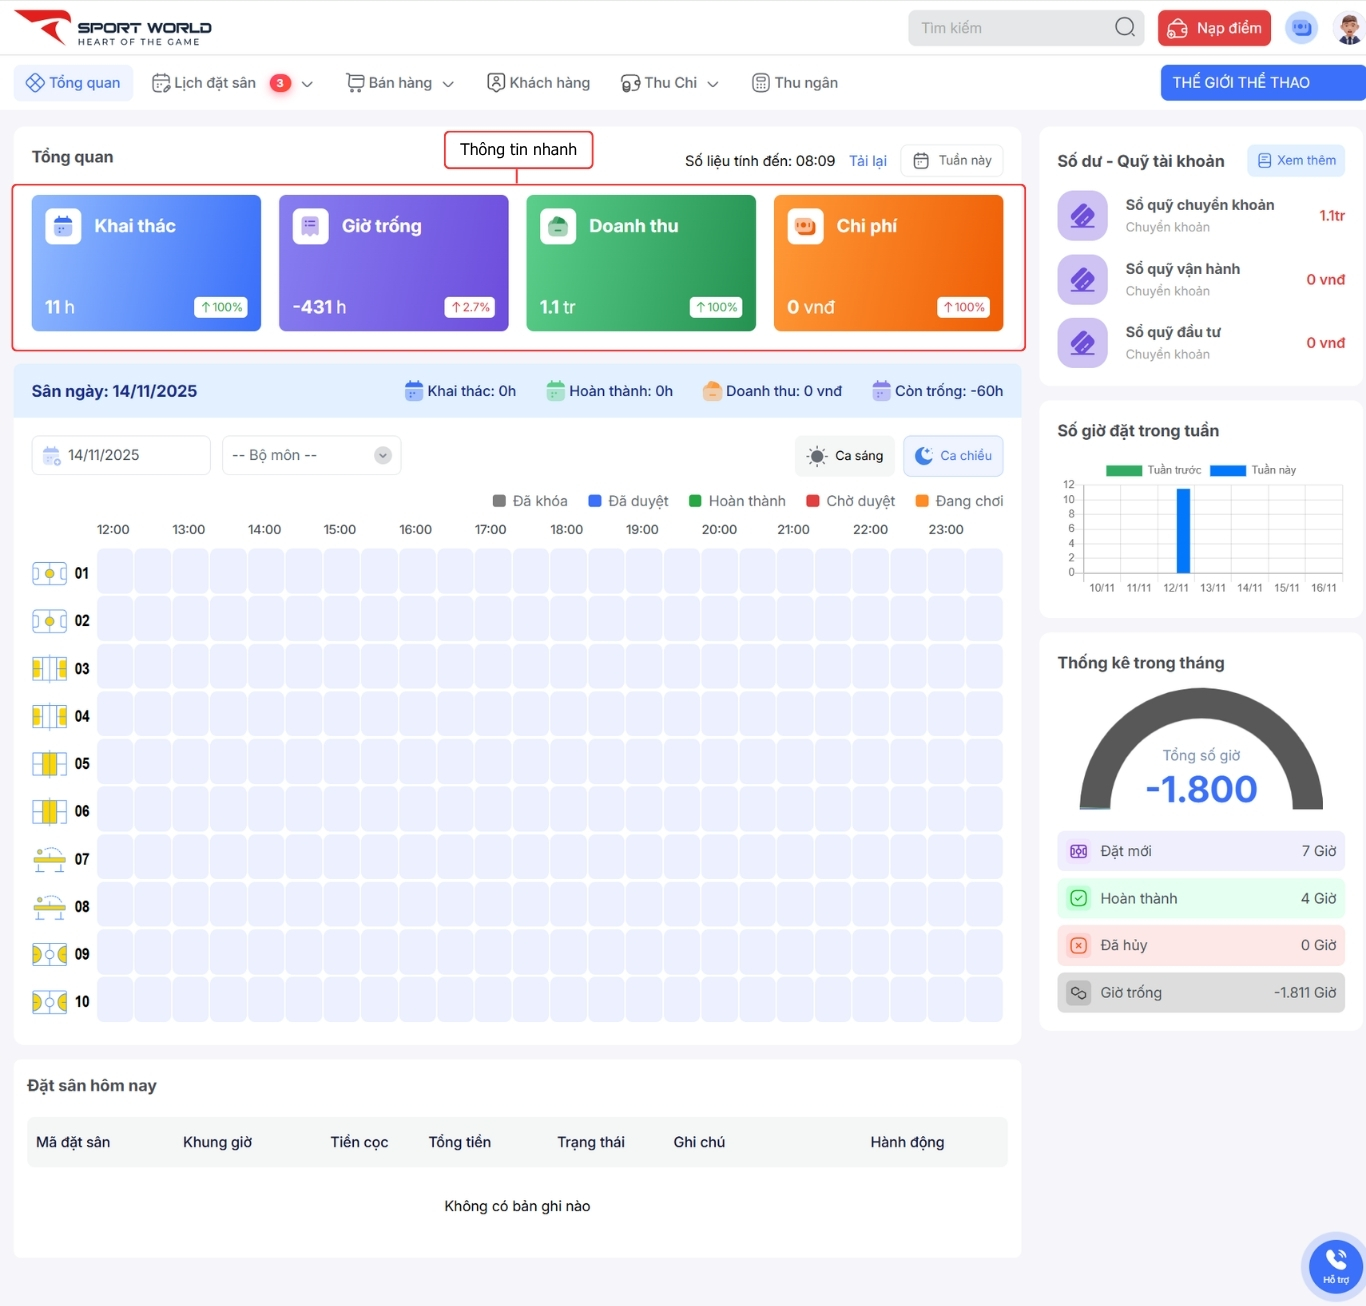The height and width of the screenshot is (1306, 1366).
Task: Open the Bộ môn dropdown
Action: click(x=311, y=456)
